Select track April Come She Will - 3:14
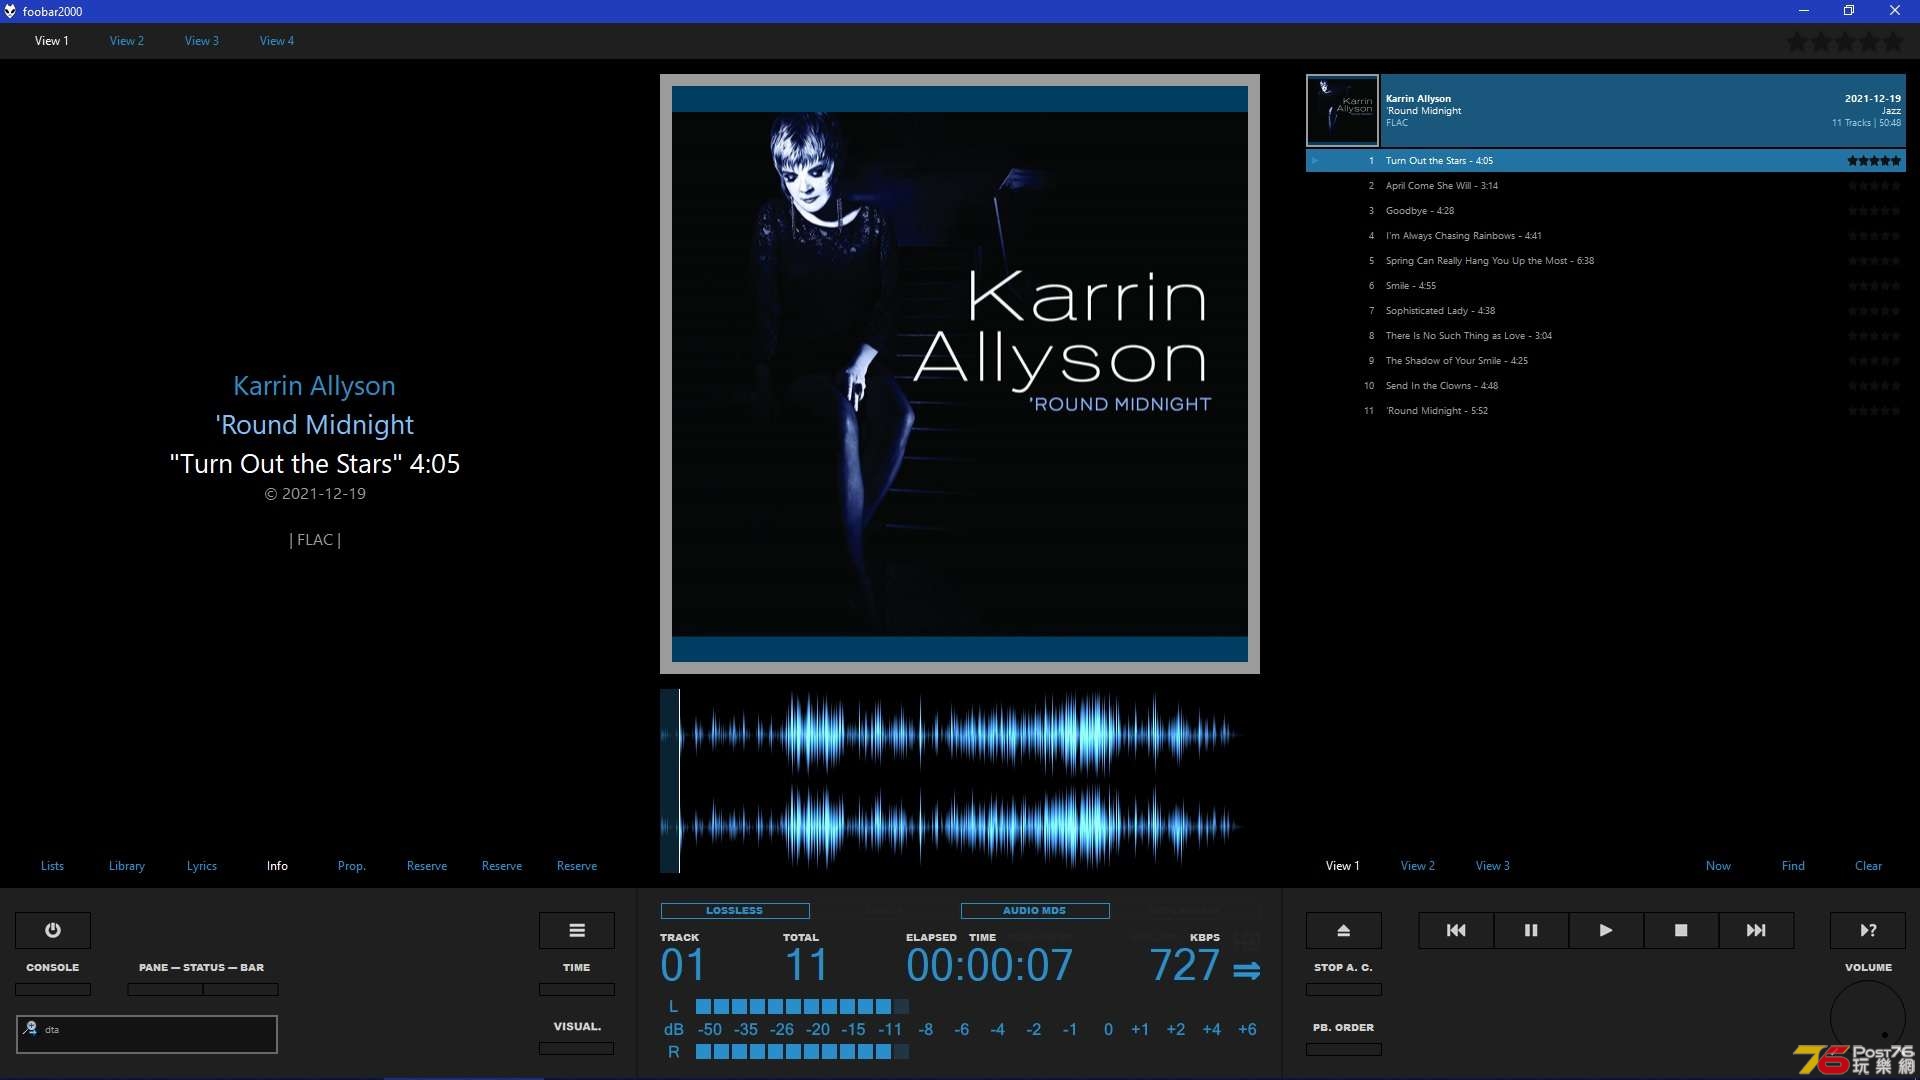1920x1080 pixels. coord(1606,186)
